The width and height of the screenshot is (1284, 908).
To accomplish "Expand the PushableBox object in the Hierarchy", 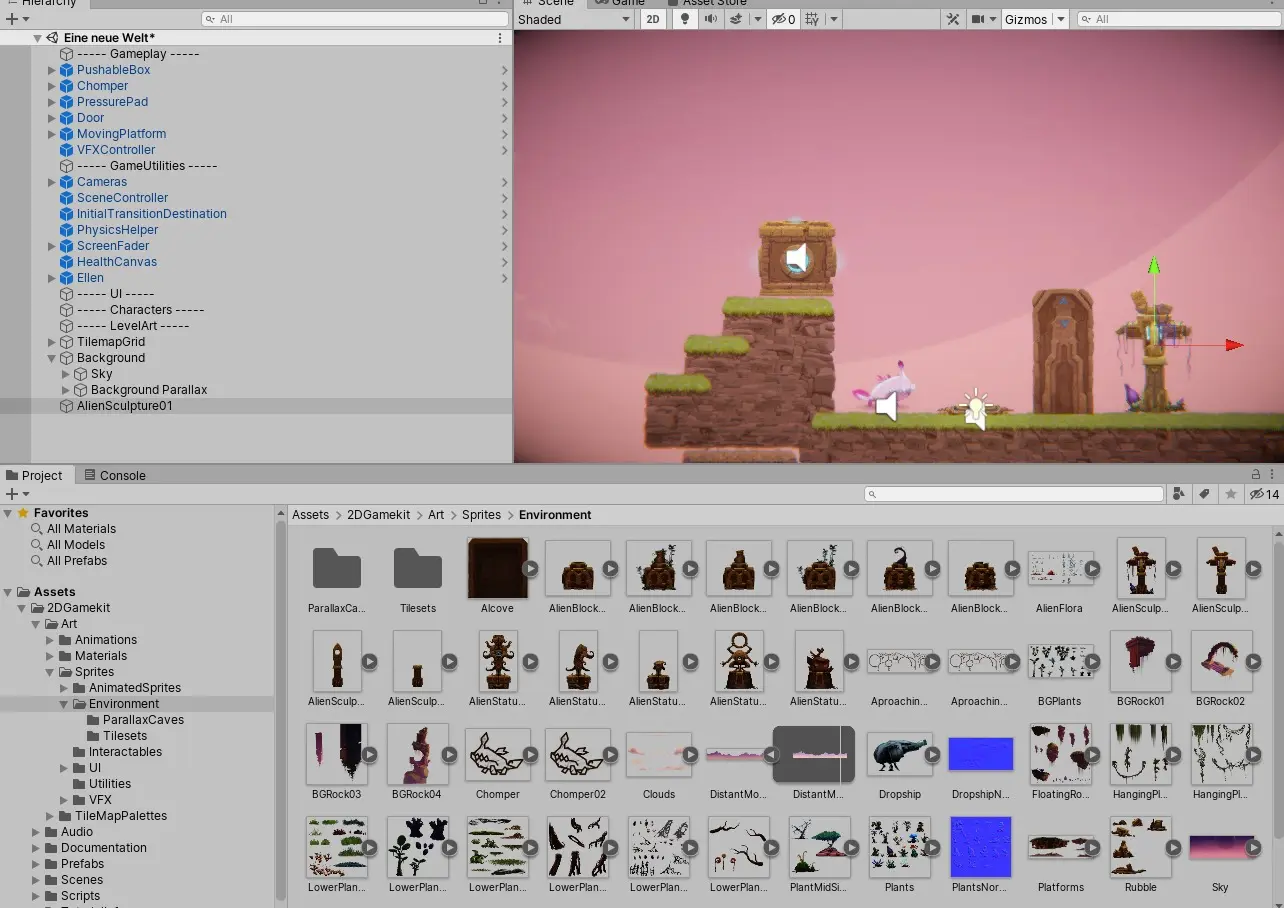I will (x=51, y=69).
